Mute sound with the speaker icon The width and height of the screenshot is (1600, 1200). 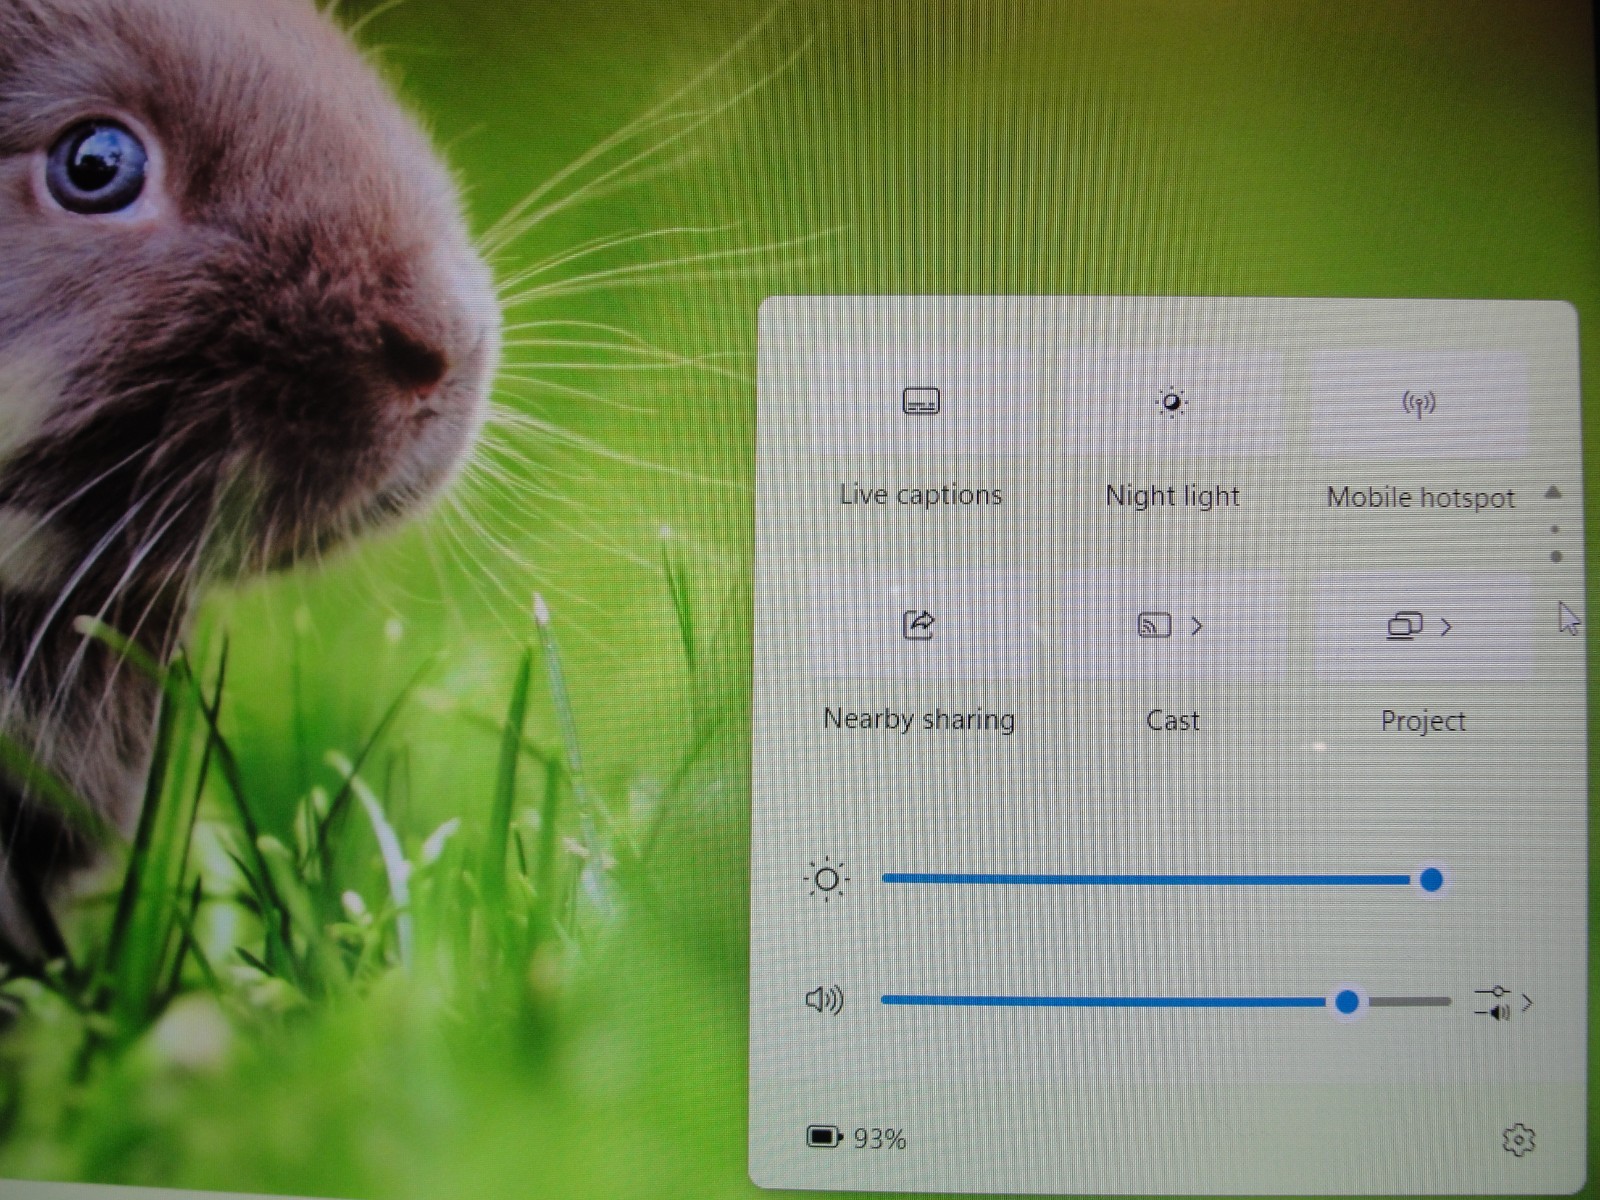click(x=824, y=1000)
